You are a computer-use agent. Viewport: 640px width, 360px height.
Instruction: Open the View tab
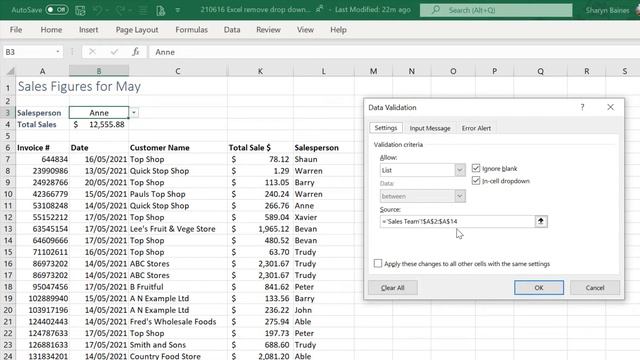pos(305,30)
